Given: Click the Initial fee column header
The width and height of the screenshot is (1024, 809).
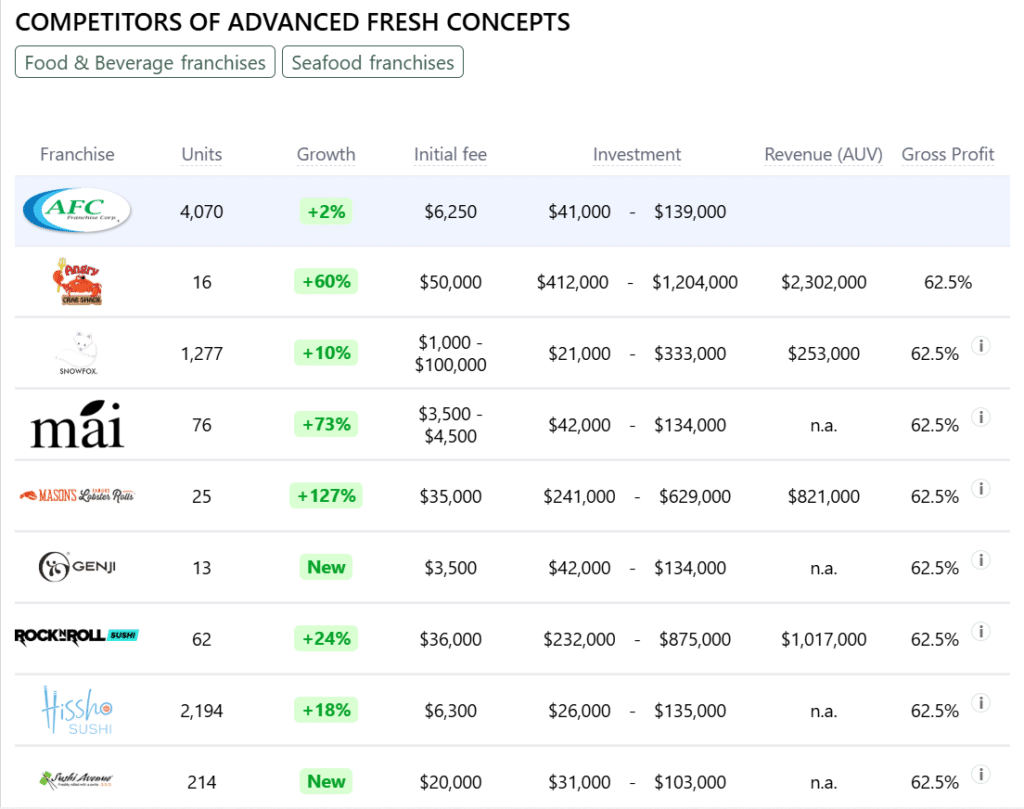Looking at the screenshot, I should [x=451, y=154].
